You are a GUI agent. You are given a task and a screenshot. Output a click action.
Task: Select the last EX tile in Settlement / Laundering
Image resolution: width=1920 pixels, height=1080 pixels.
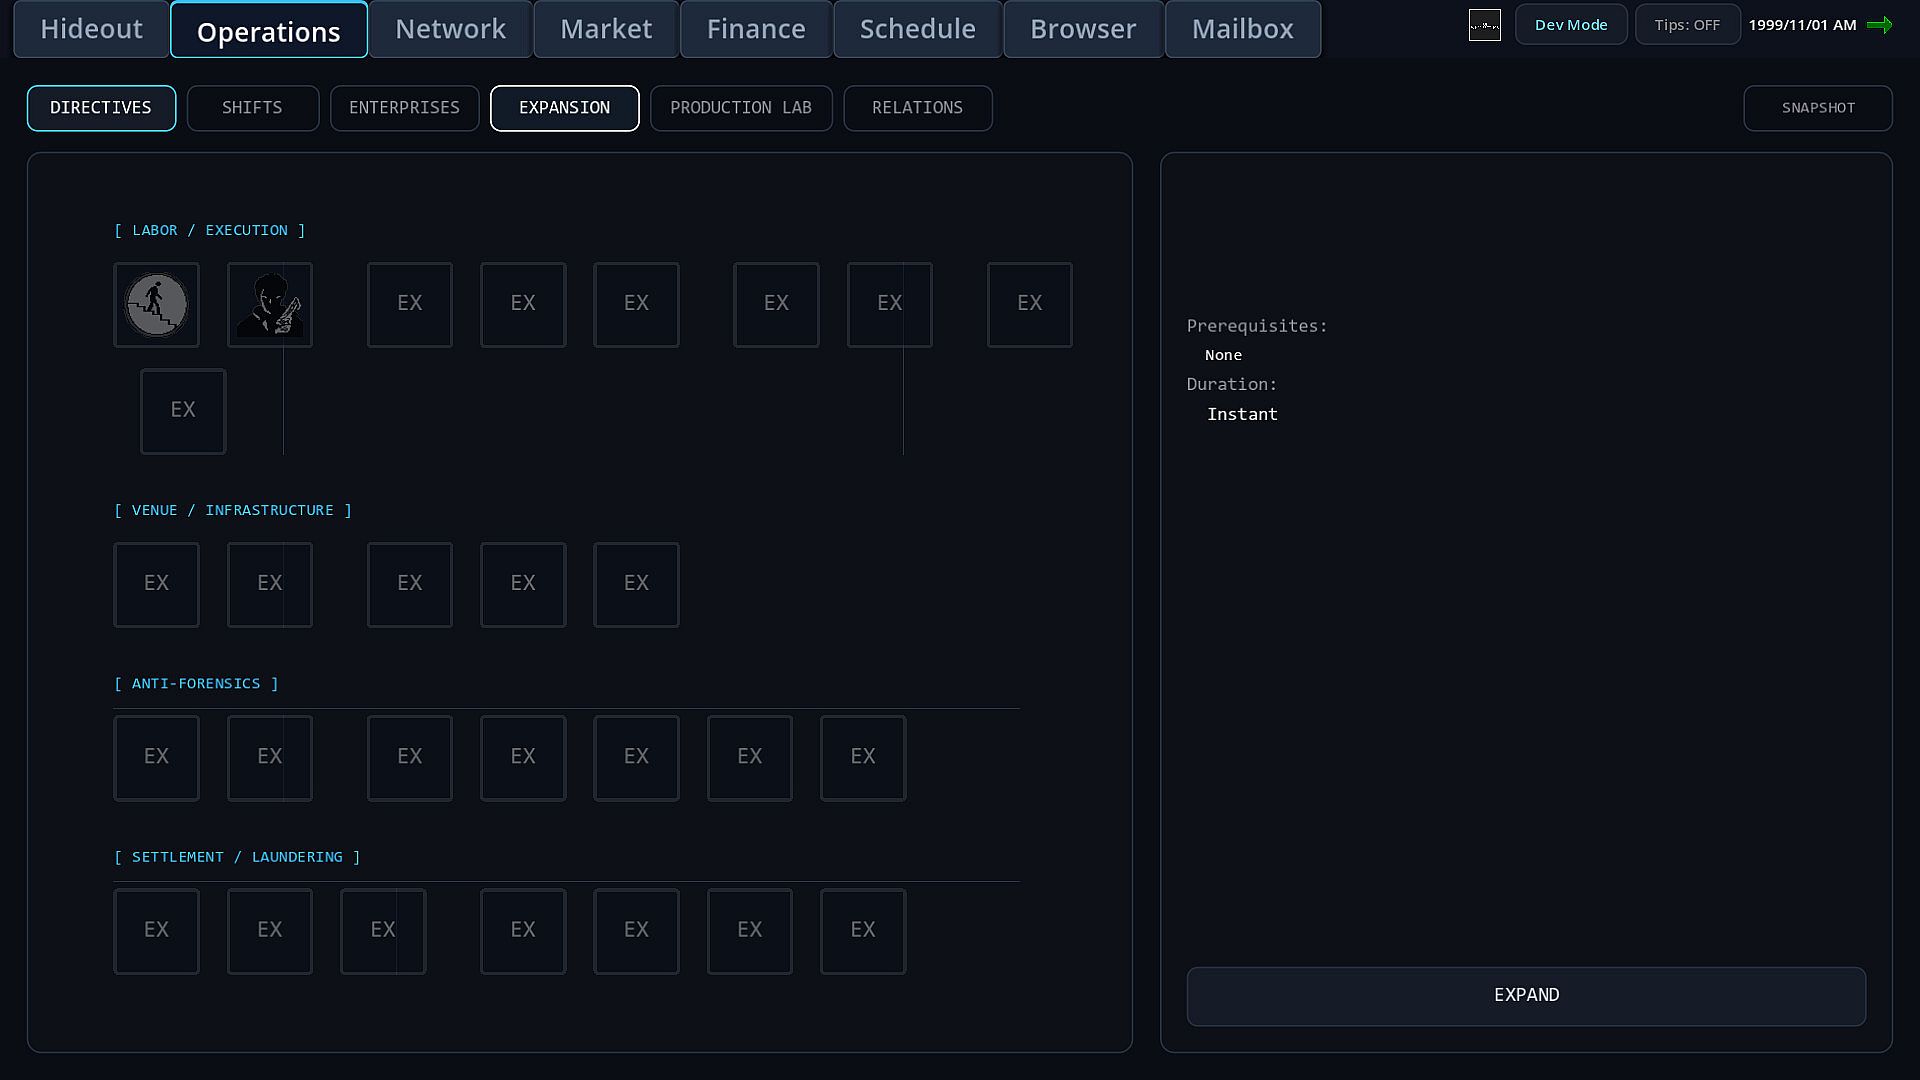click(863, 931)
